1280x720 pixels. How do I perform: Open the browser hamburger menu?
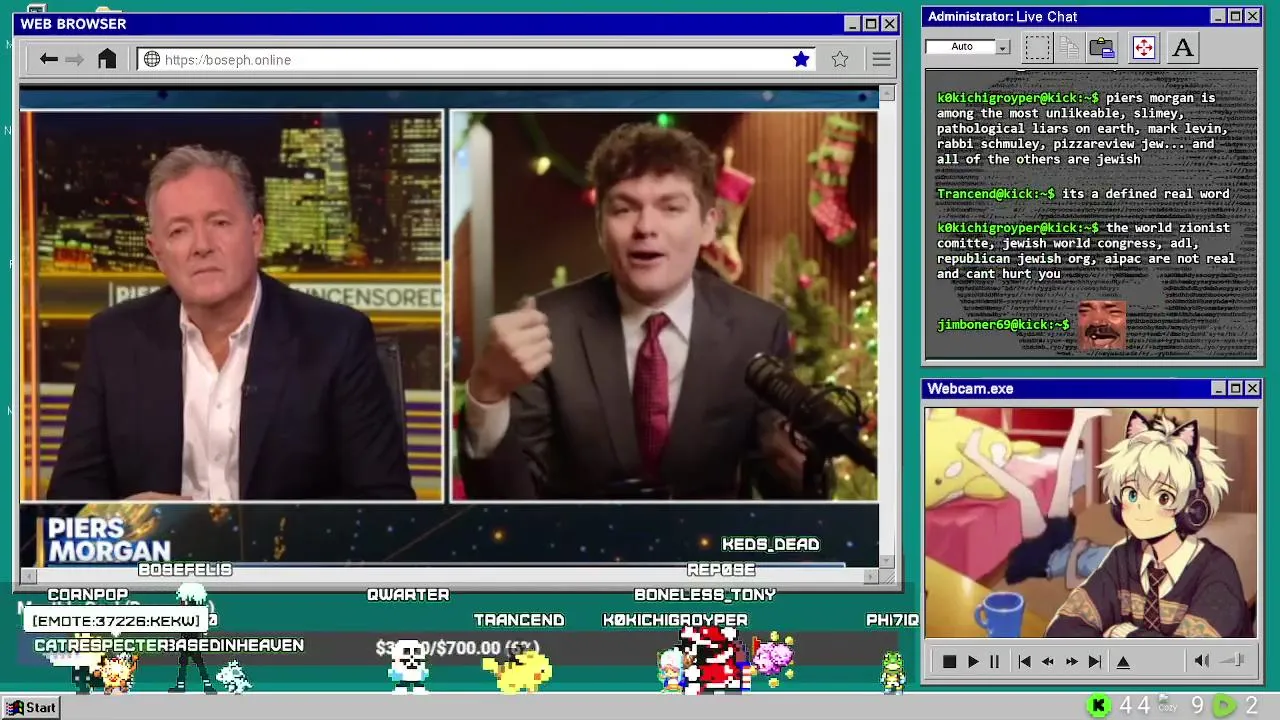pyautogui.click(x=881, y=60)
